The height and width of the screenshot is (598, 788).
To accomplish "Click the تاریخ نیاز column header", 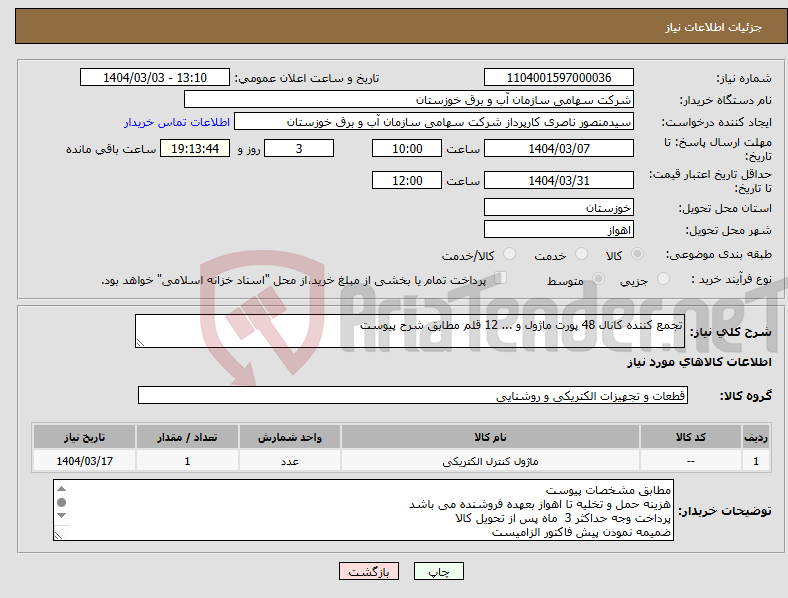I will pos(84,437).
